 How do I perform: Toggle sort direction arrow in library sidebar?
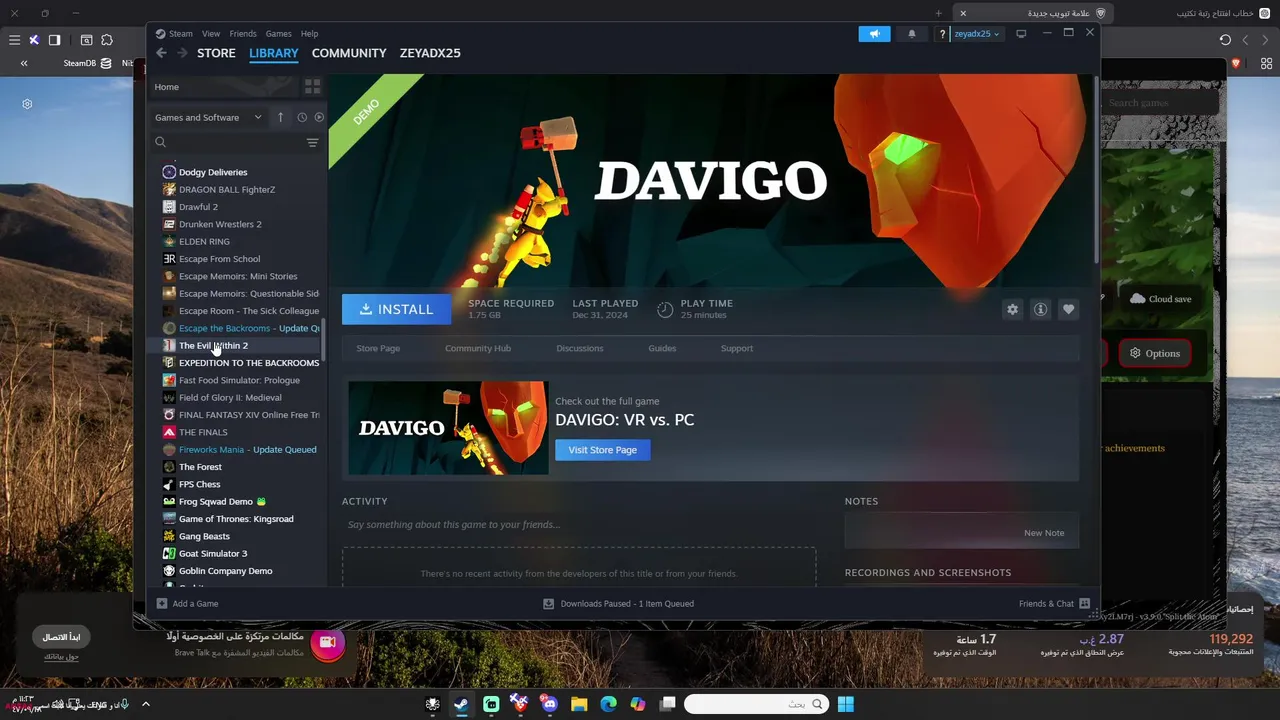coord(280,117)
